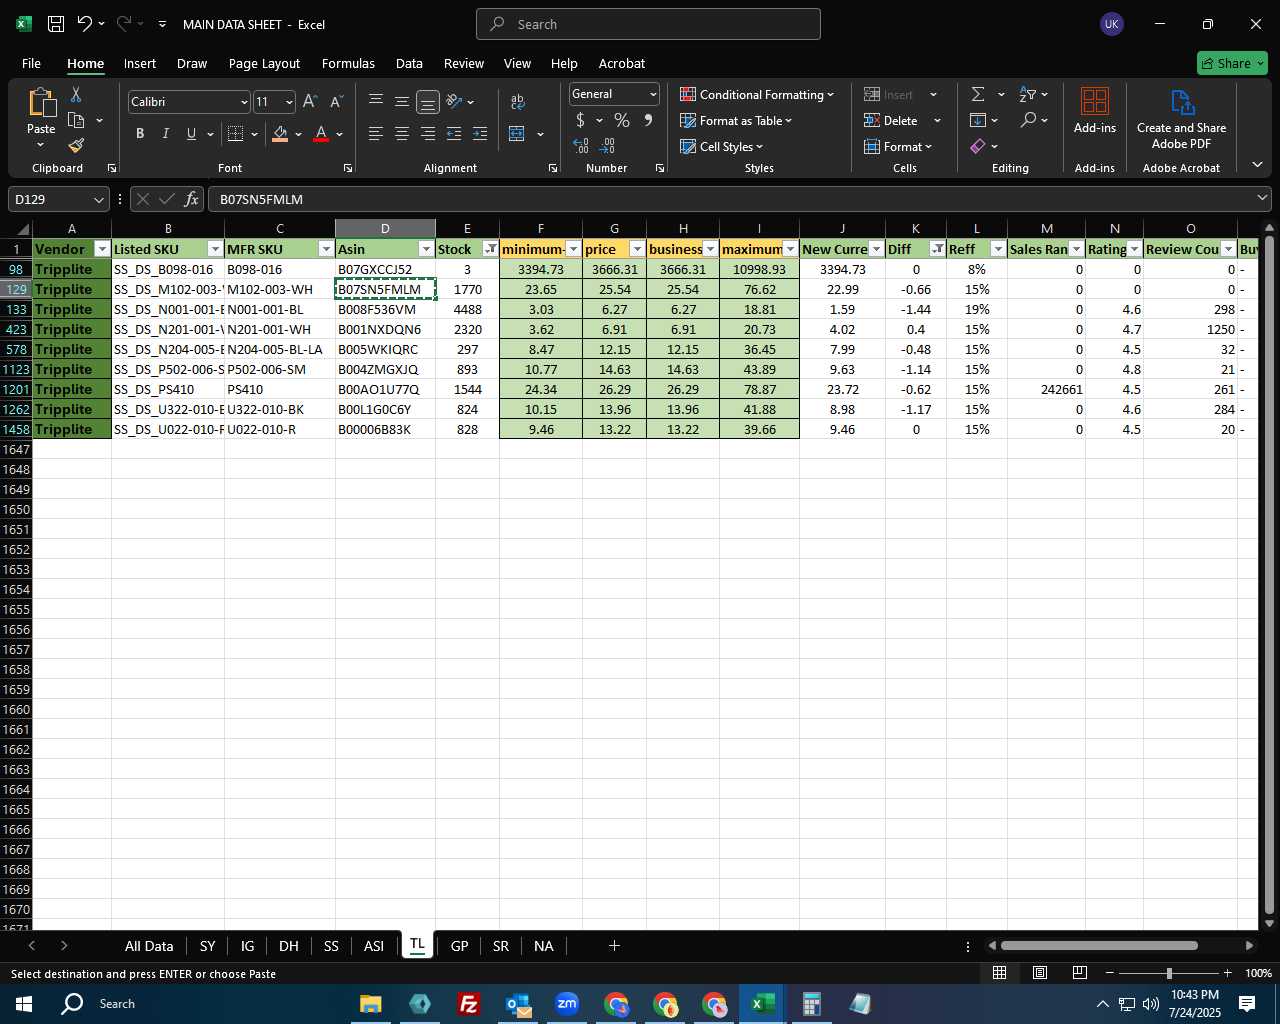Viewport: 1280px width, 1024px height.
Task: Click Format as Table button
Action: click(736, 120)
